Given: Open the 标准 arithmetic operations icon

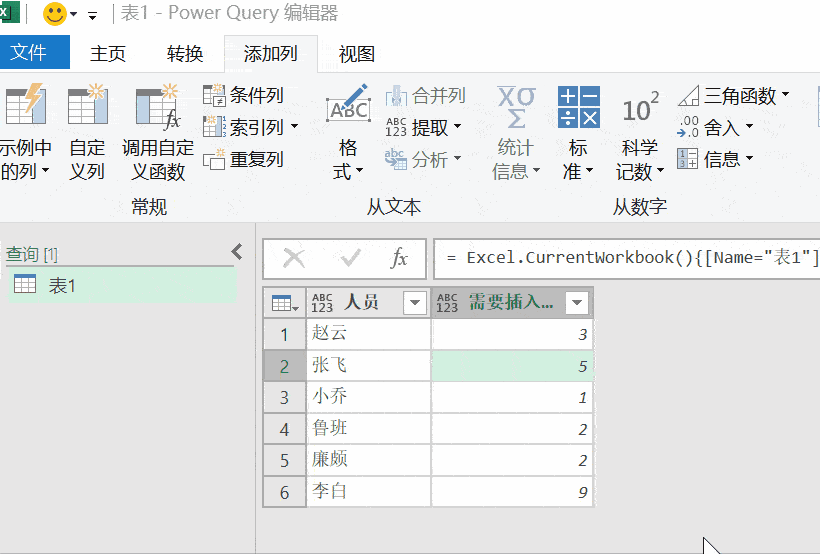Looking at the screenshot, I should point(578,107).
